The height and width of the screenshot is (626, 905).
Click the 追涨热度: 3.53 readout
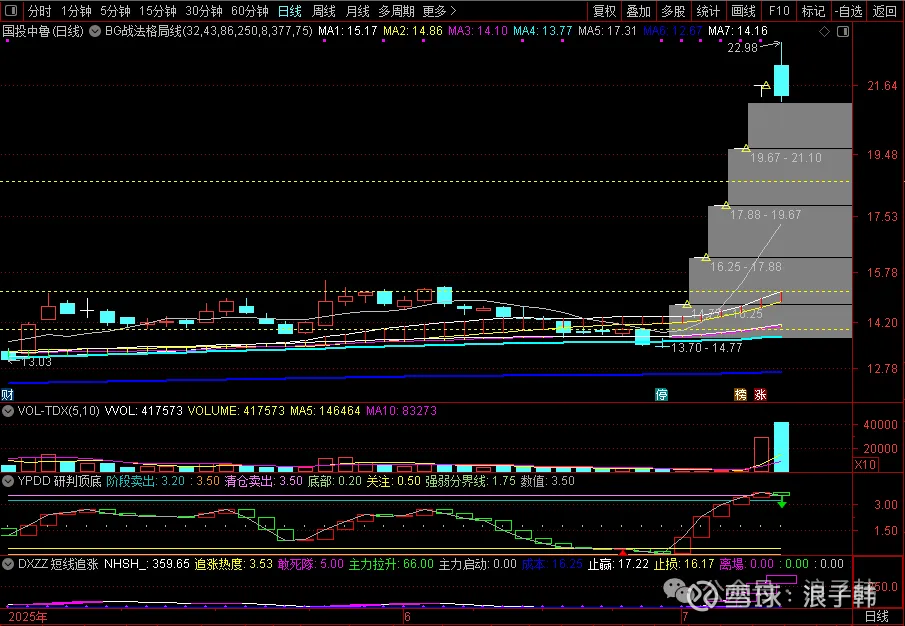point(233,564)
